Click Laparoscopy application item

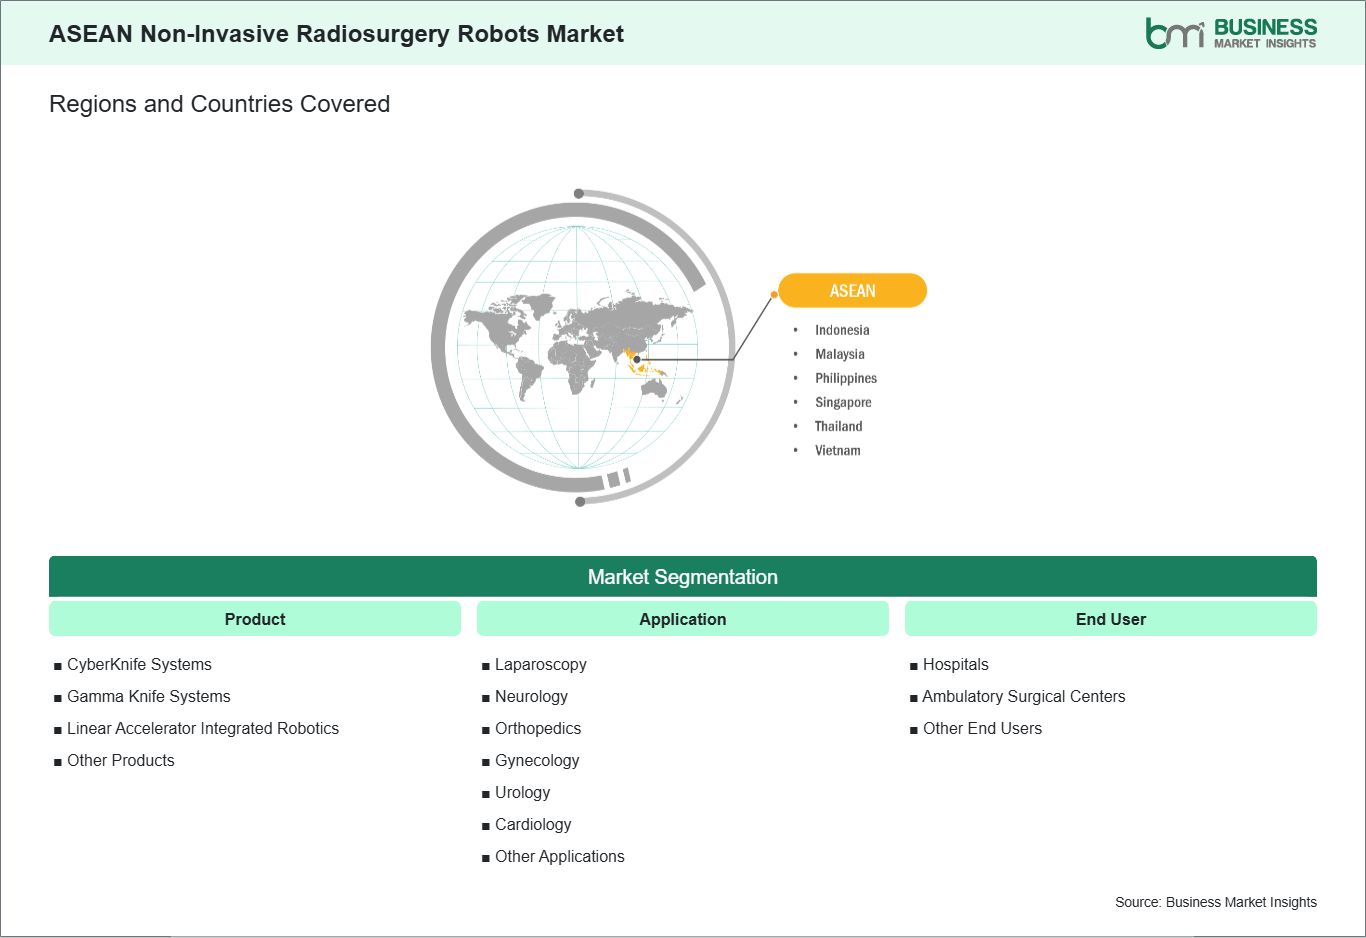pyautogui.click(x=540, y=664)
